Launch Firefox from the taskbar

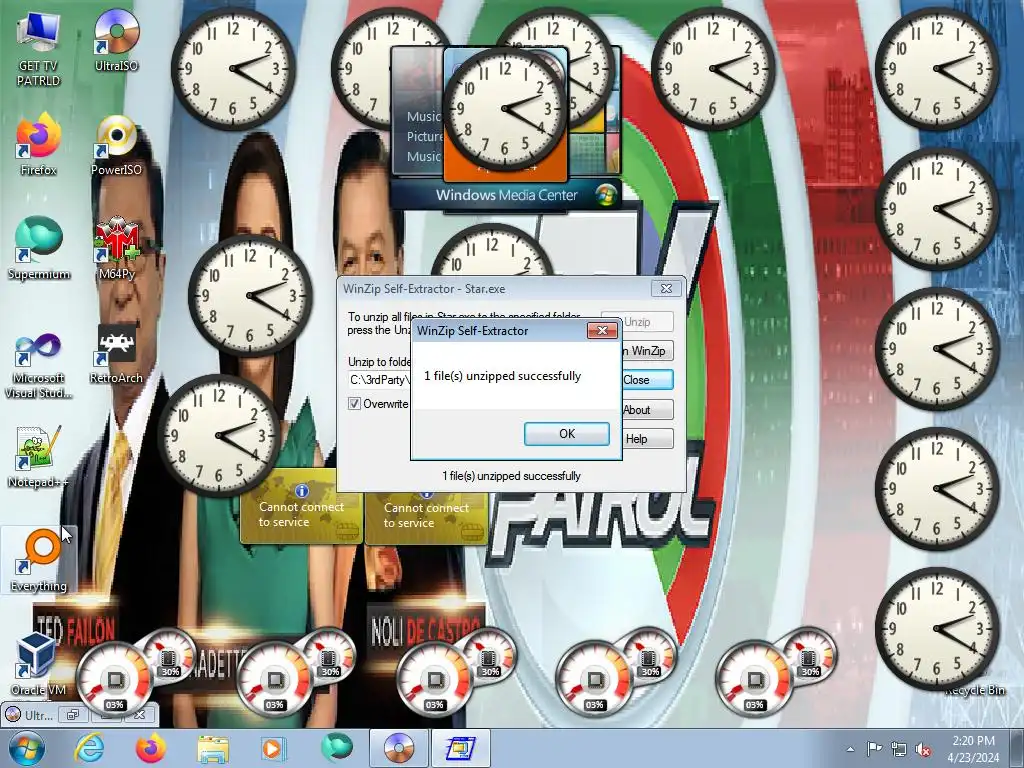(150, 748)
